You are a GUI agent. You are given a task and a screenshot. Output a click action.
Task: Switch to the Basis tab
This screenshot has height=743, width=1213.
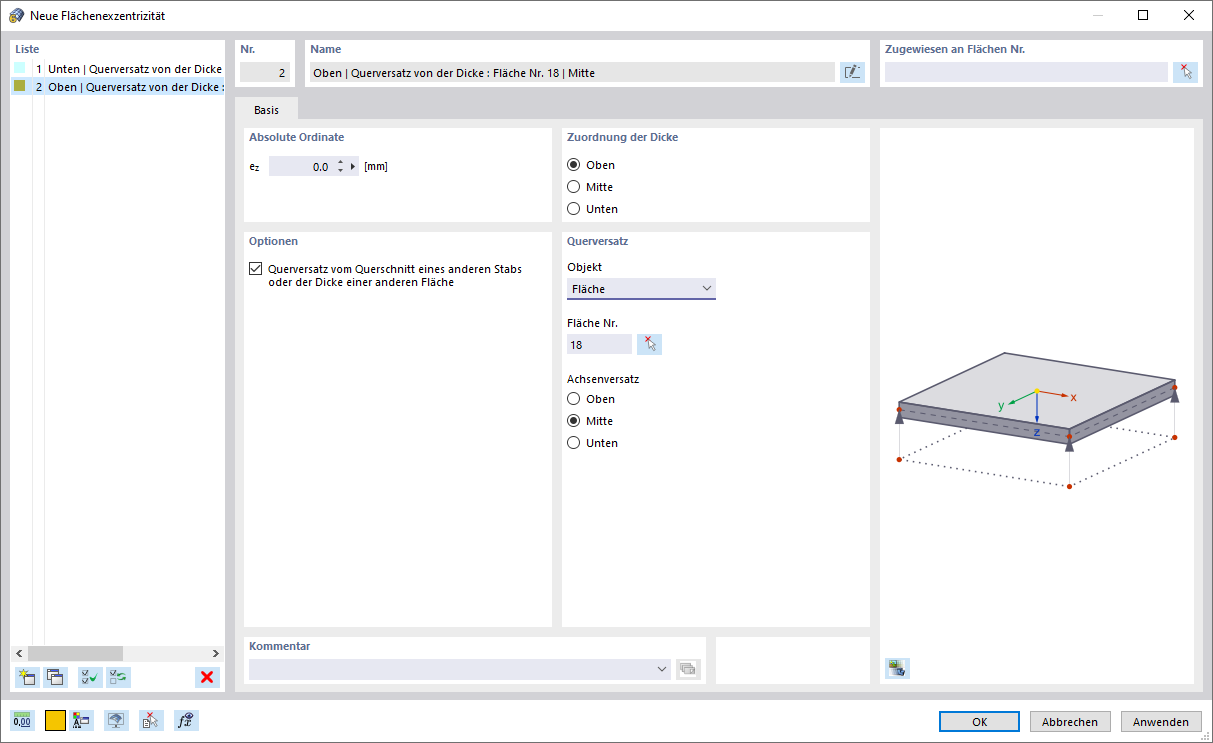pyautogui.click(x=267, y=110)
